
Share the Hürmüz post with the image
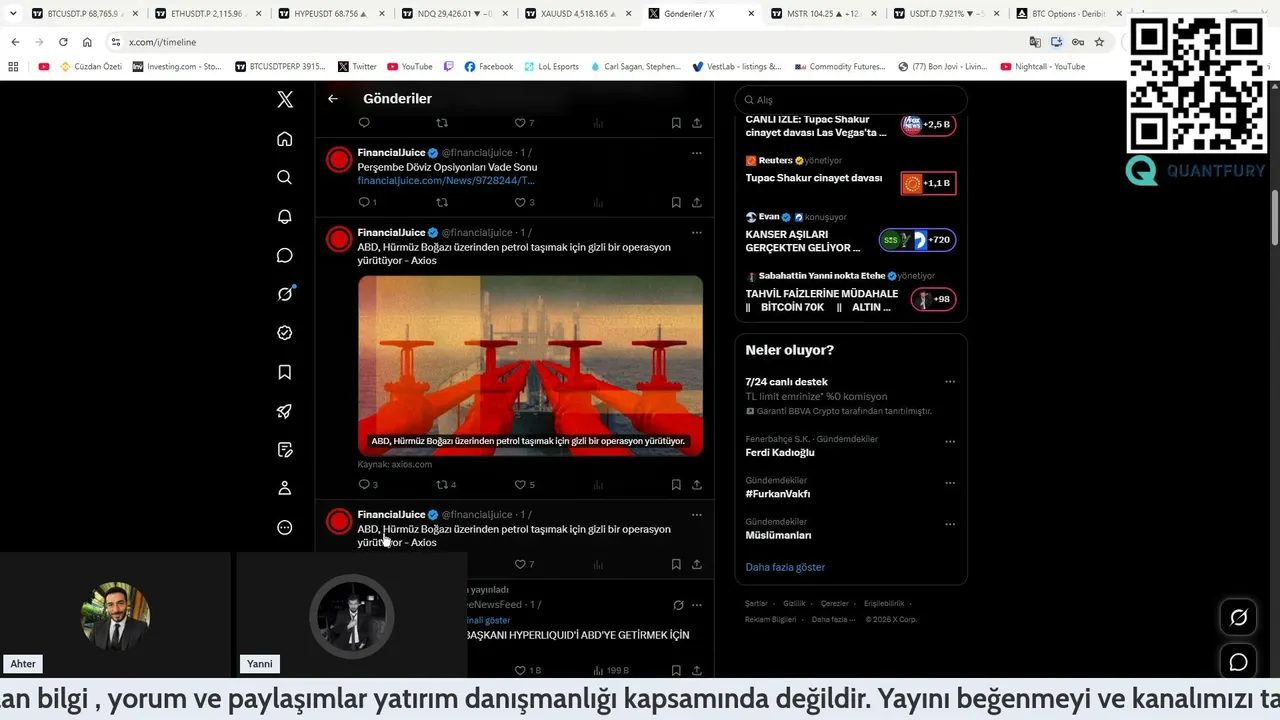click(x=697, y=484)
